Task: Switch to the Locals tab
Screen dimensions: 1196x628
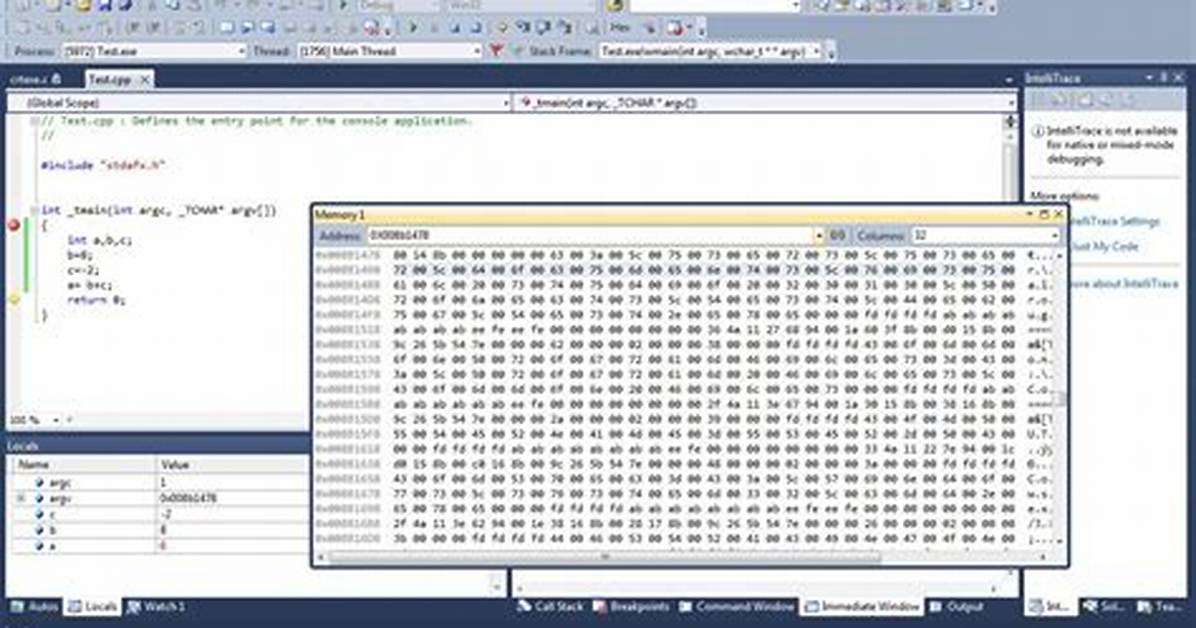Action: click(x=92, y=607)
